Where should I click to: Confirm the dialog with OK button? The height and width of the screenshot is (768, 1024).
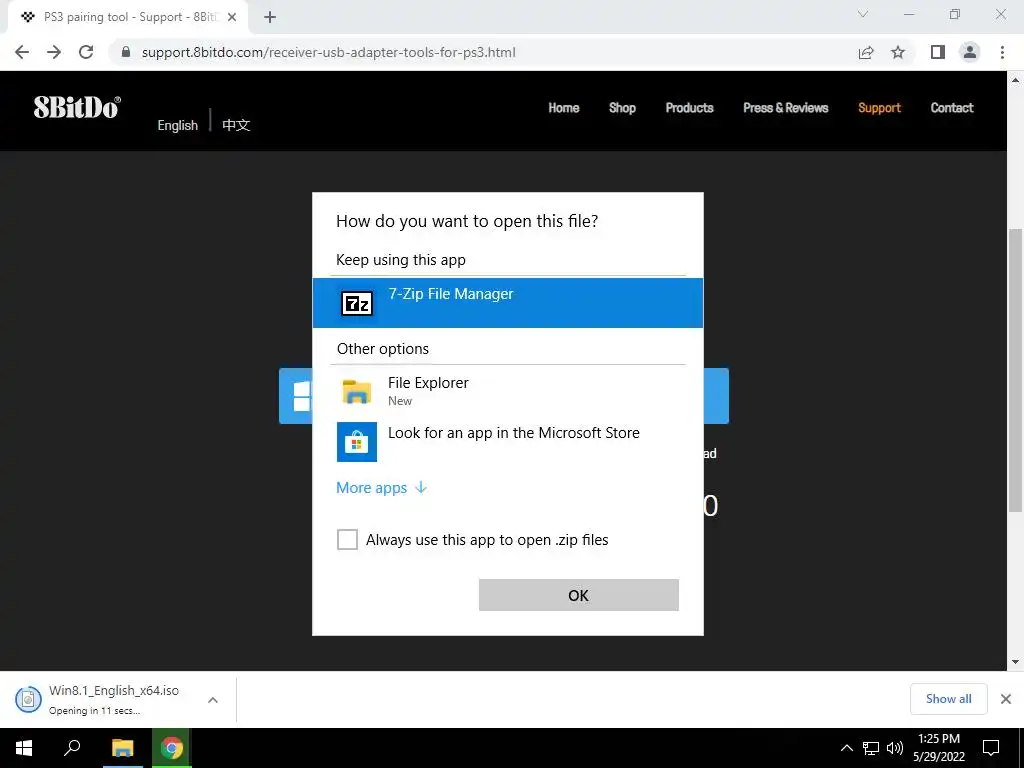tap(579, 595)
